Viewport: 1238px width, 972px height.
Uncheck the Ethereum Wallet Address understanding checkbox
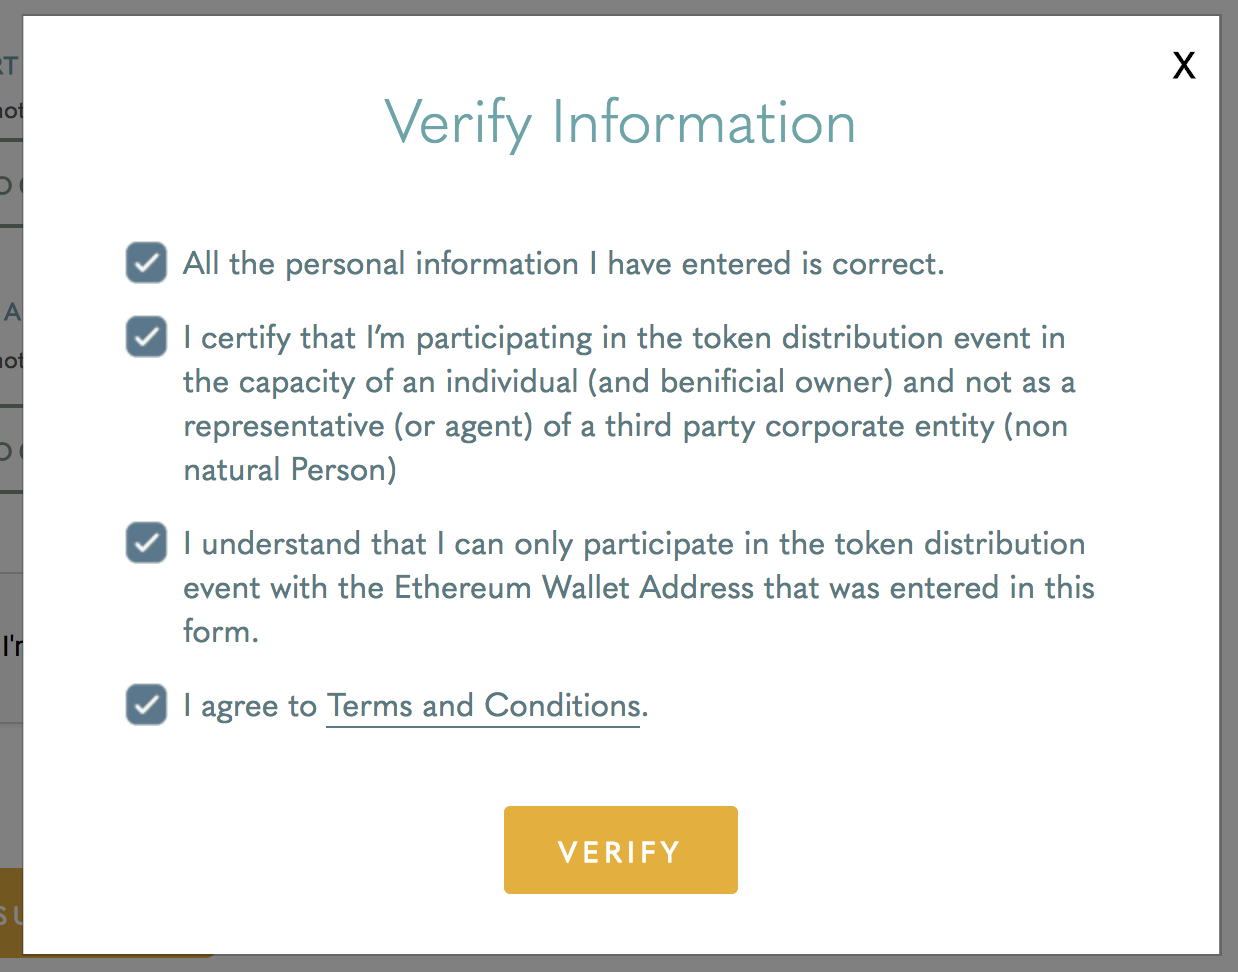[x=146, y=544]
